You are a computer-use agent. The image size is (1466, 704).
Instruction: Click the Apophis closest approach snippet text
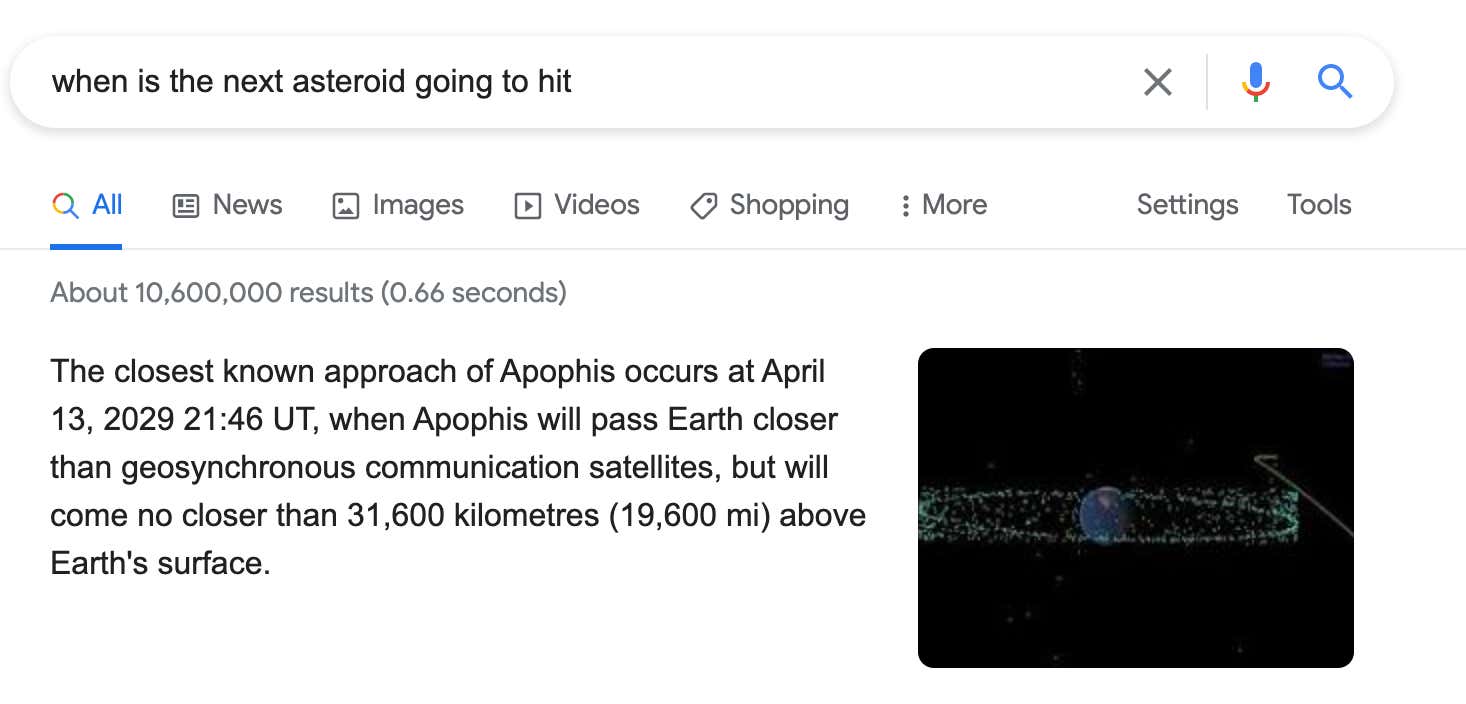pos(458,467)
